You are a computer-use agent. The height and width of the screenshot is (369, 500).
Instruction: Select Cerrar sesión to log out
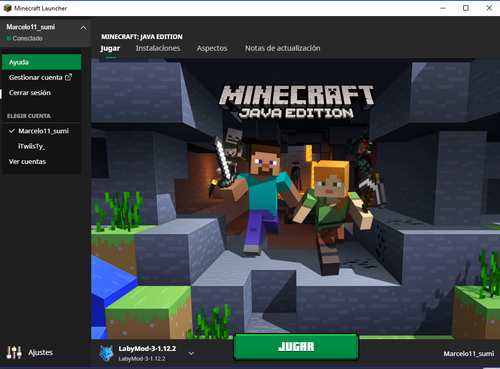coord(41,93)
